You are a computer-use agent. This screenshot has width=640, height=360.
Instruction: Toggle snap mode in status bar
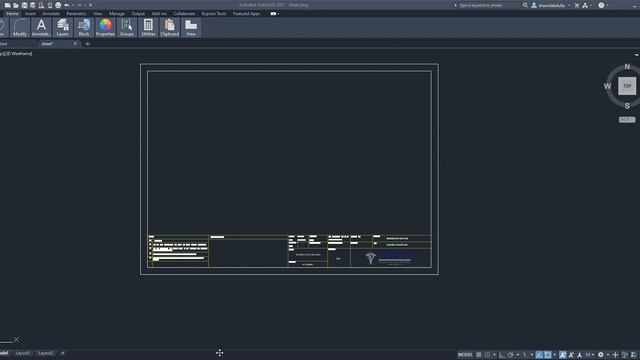click(x=487, y=355)
